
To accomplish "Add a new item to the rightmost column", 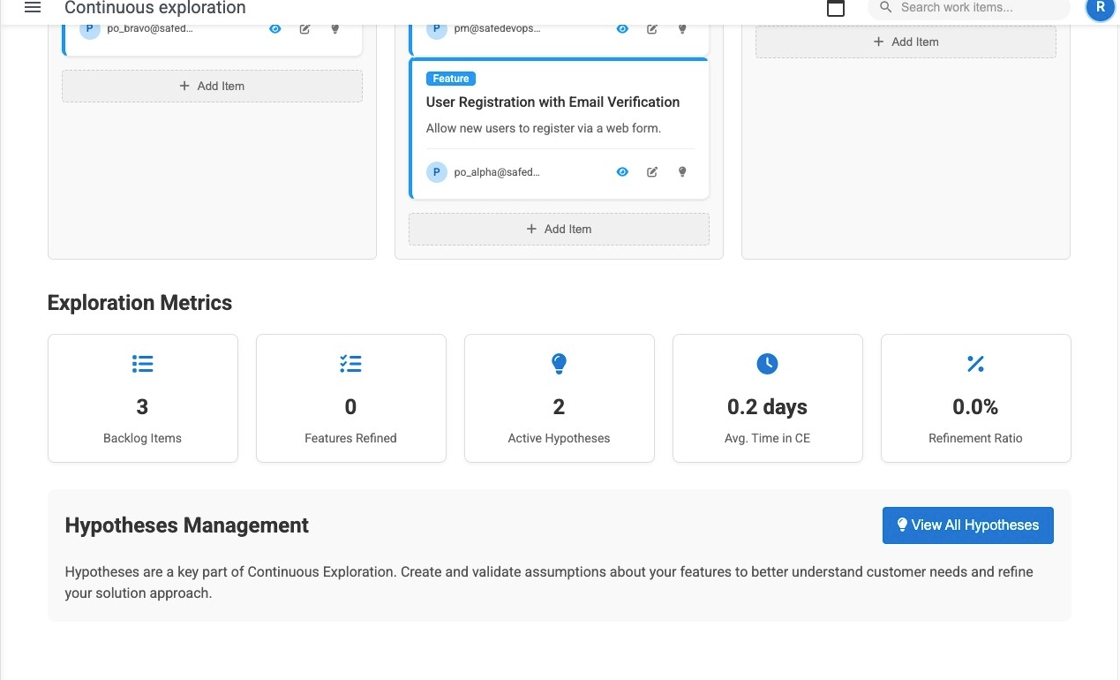I will [x=905, y=41].
